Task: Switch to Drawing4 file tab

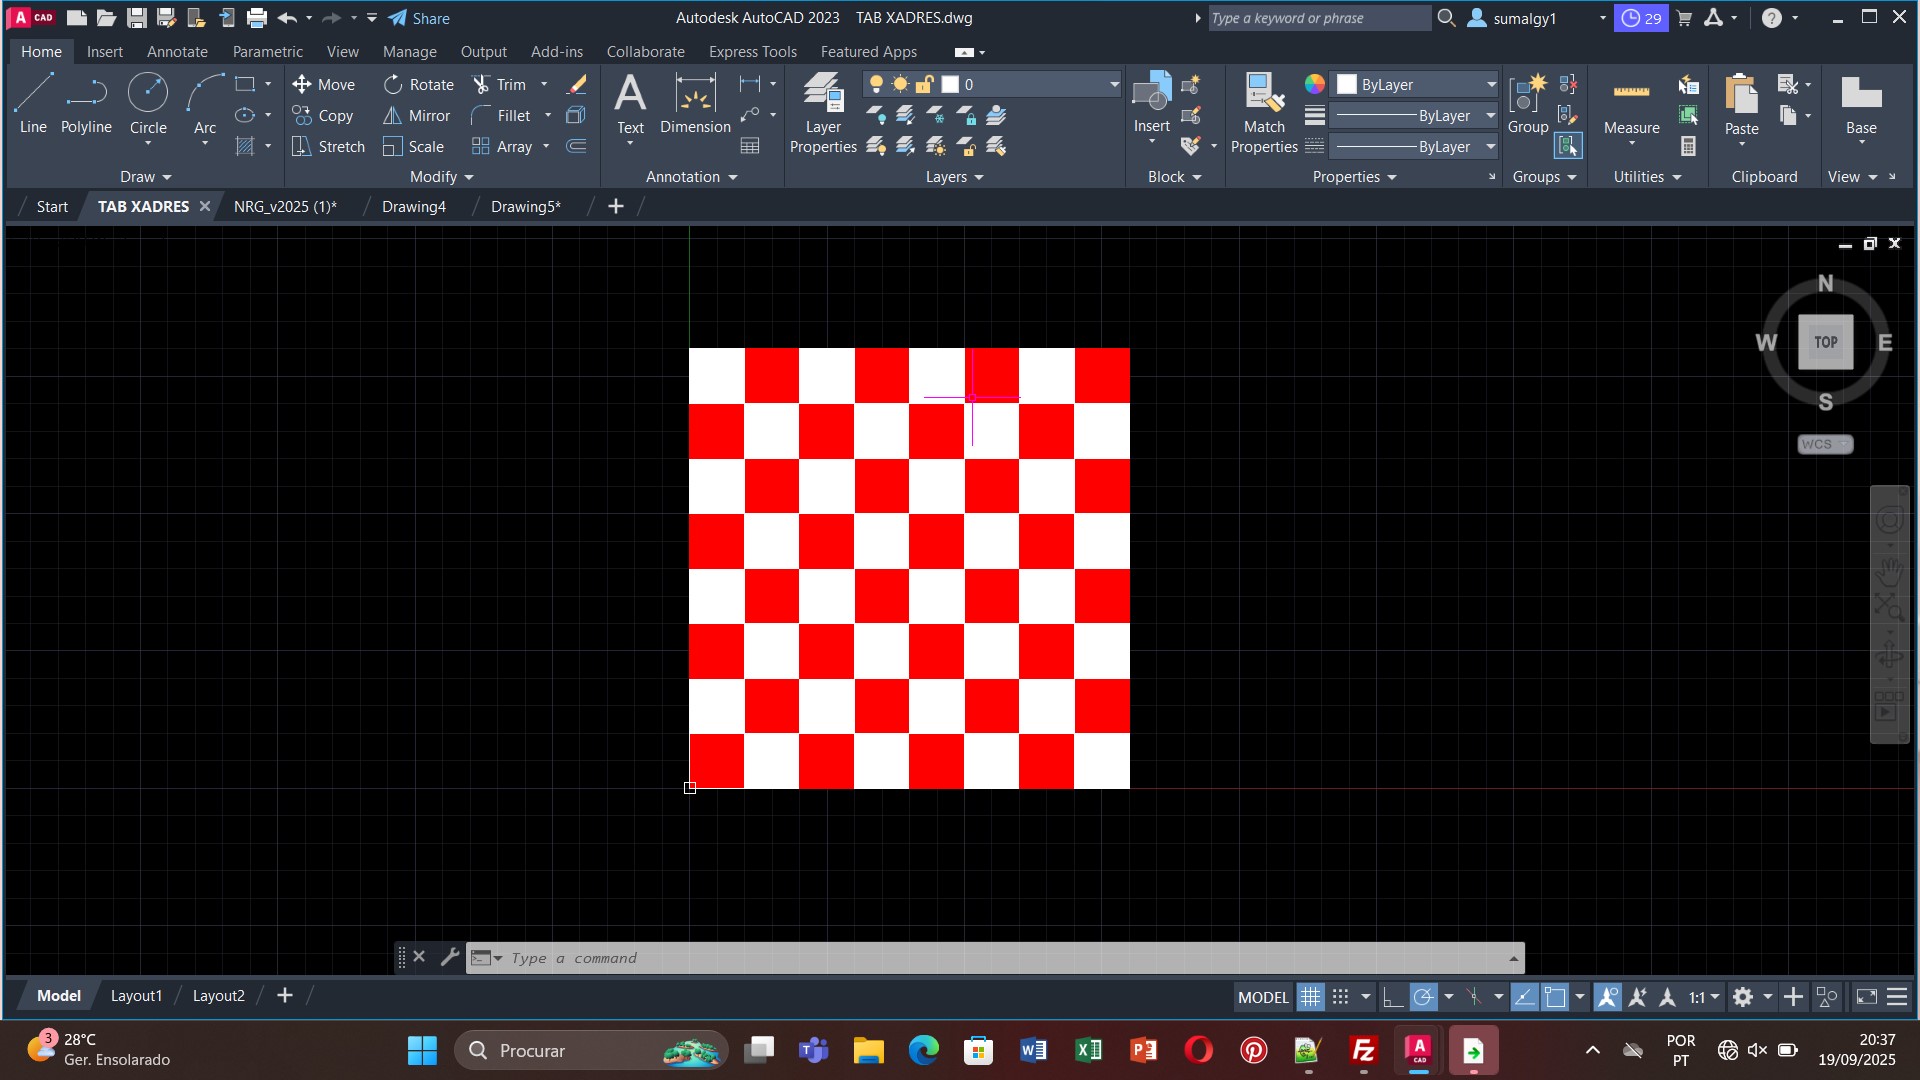Action: [x=413, y=206]
